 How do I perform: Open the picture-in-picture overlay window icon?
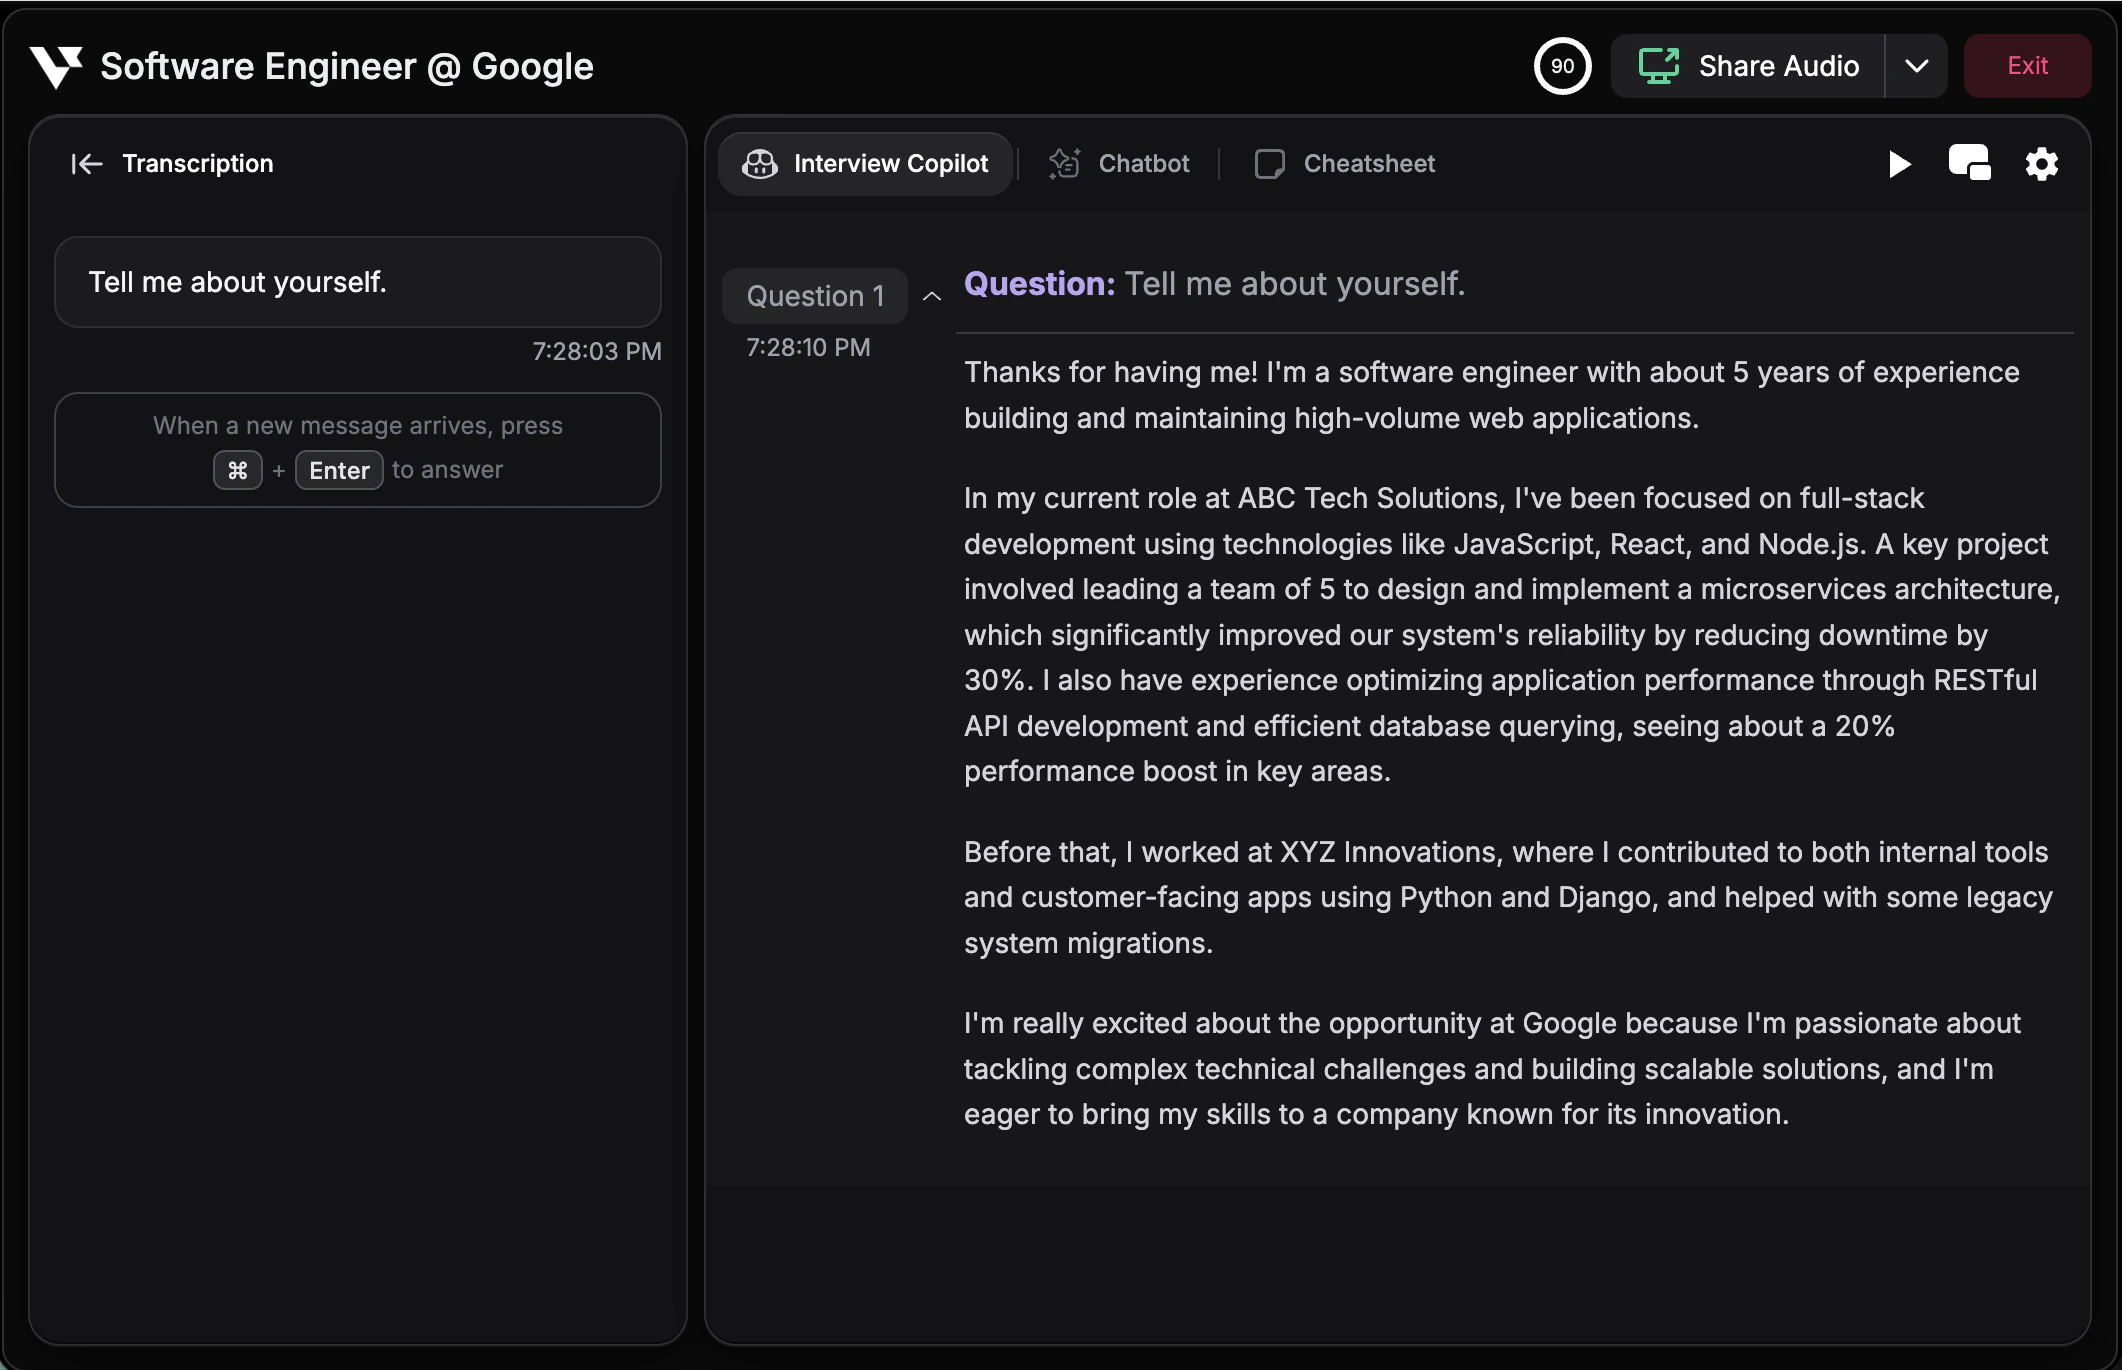point(1970,163)
